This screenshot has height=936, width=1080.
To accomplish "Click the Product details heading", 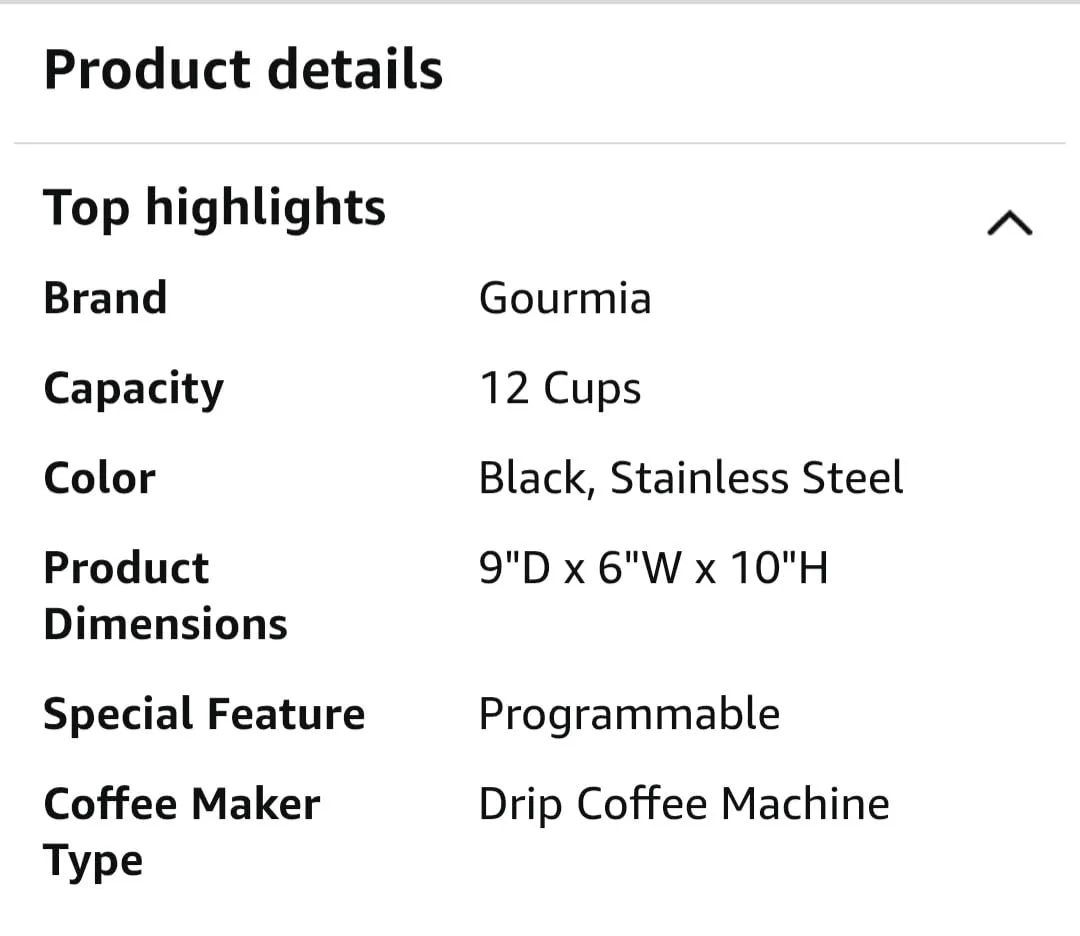I will coord(243,70).
